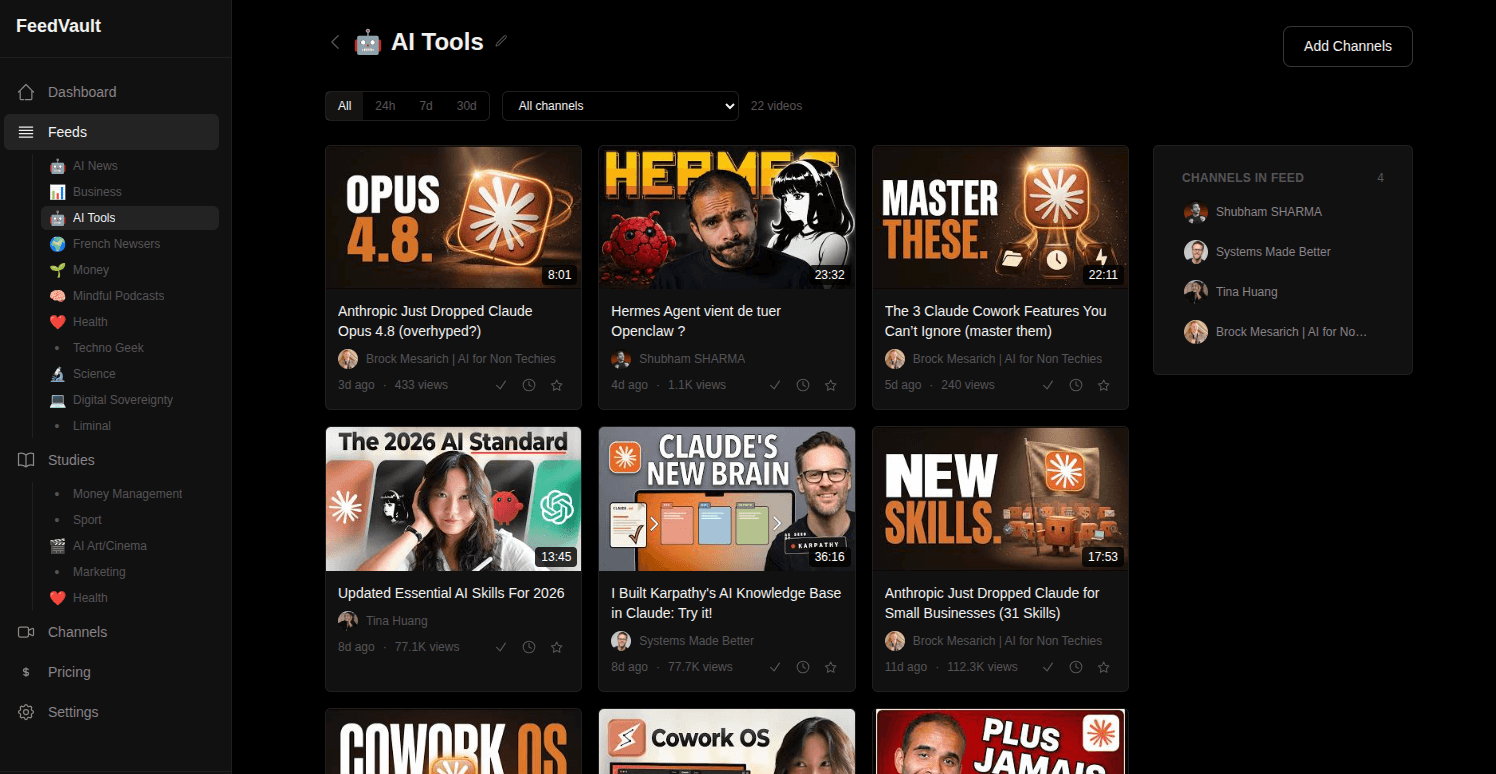Save Essential AI Skills video for later
The height and width of the screenshot is (774, 1496).
[529, 647]
